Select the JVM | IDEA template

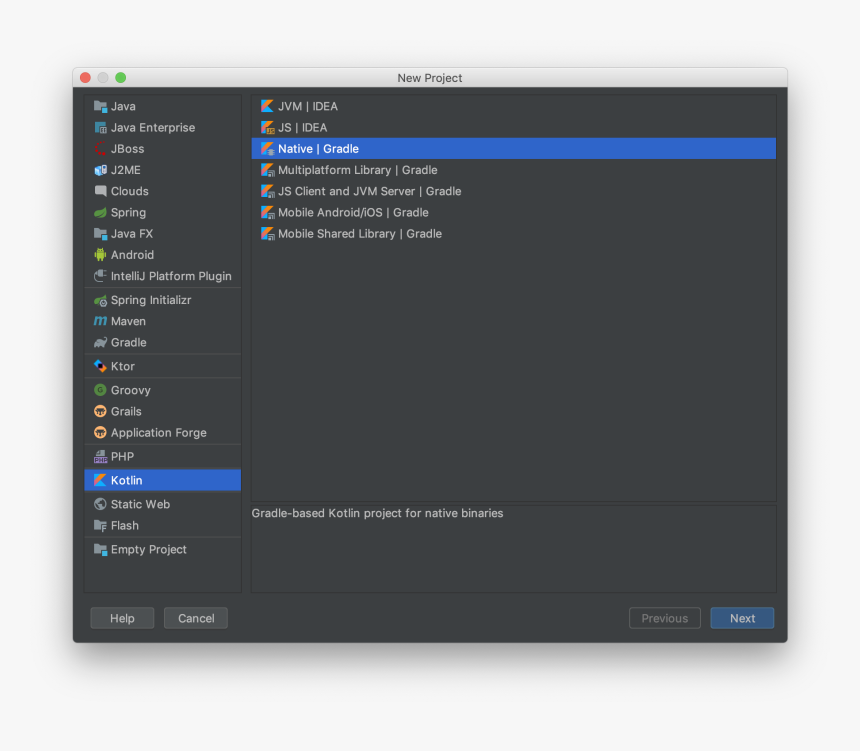tap(514, 106)
